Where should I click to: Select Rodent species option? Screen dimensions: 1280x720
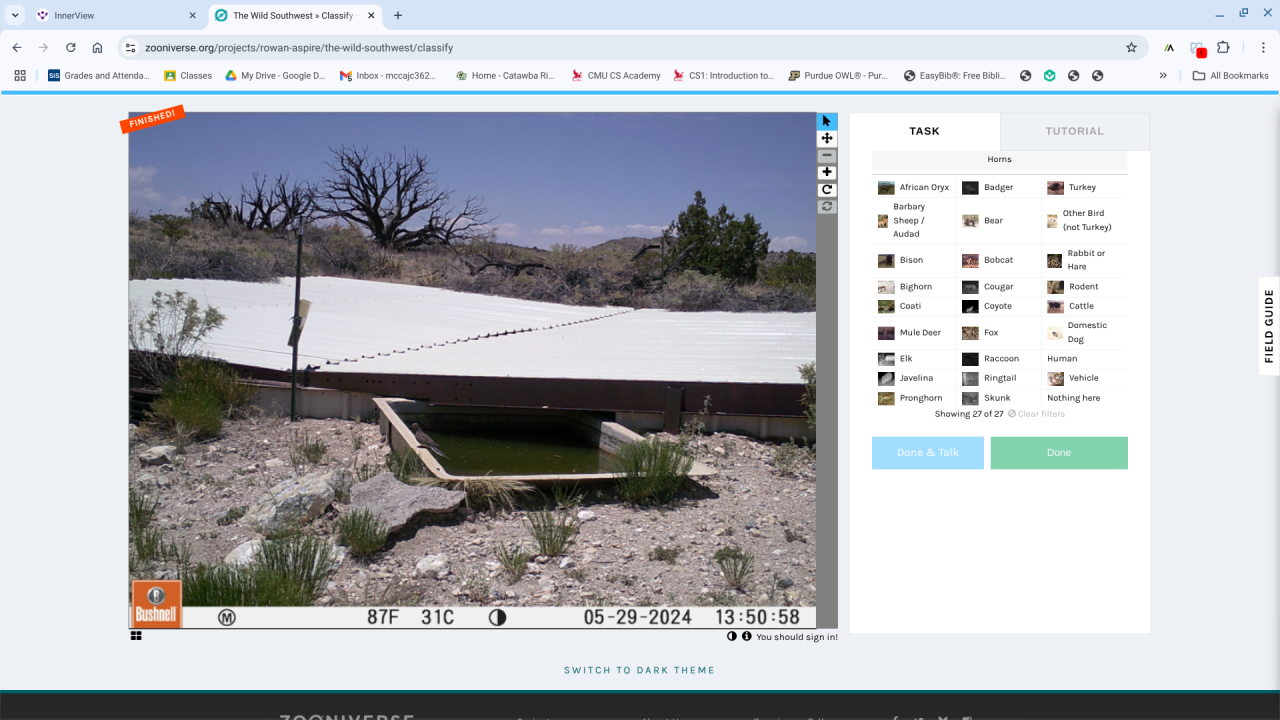1084,287
